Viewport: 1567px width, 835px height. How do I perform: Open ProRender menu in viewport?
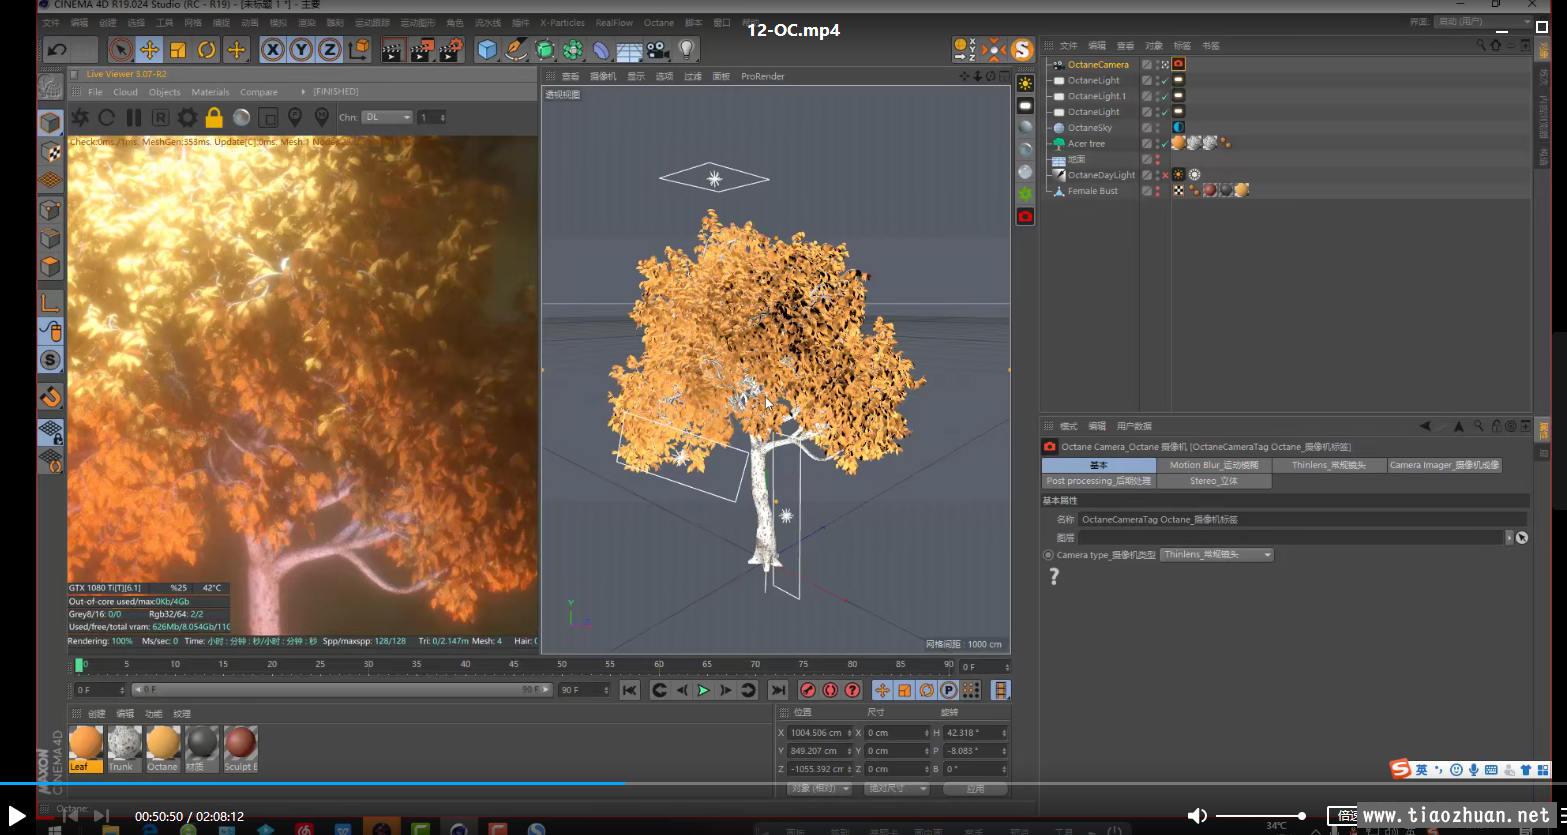[x=762, y=76]
